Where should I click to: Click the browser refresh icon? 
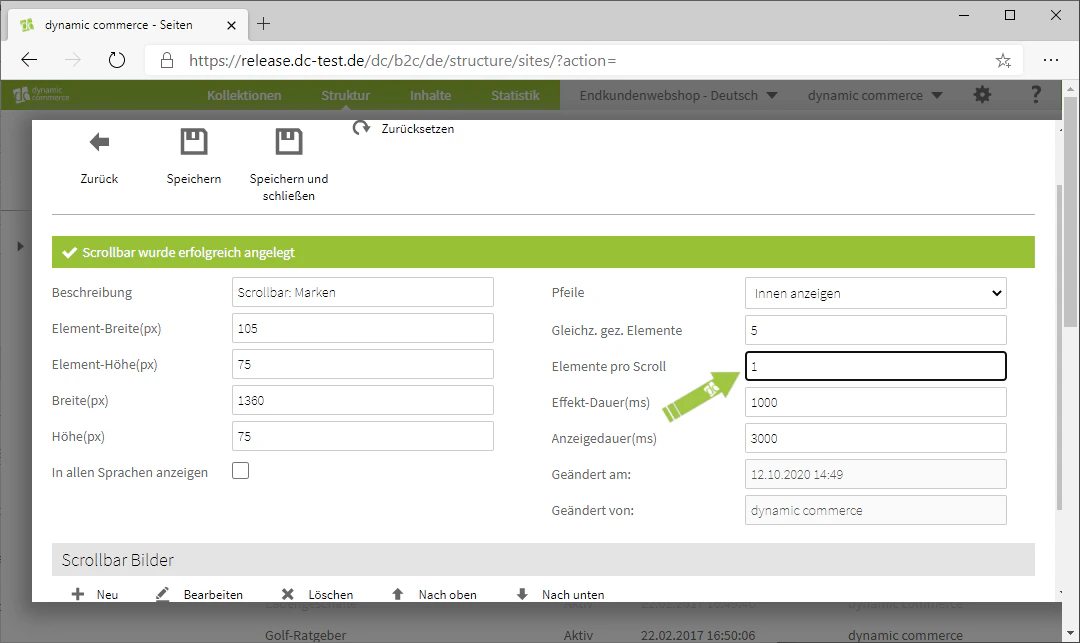[117, 60]
